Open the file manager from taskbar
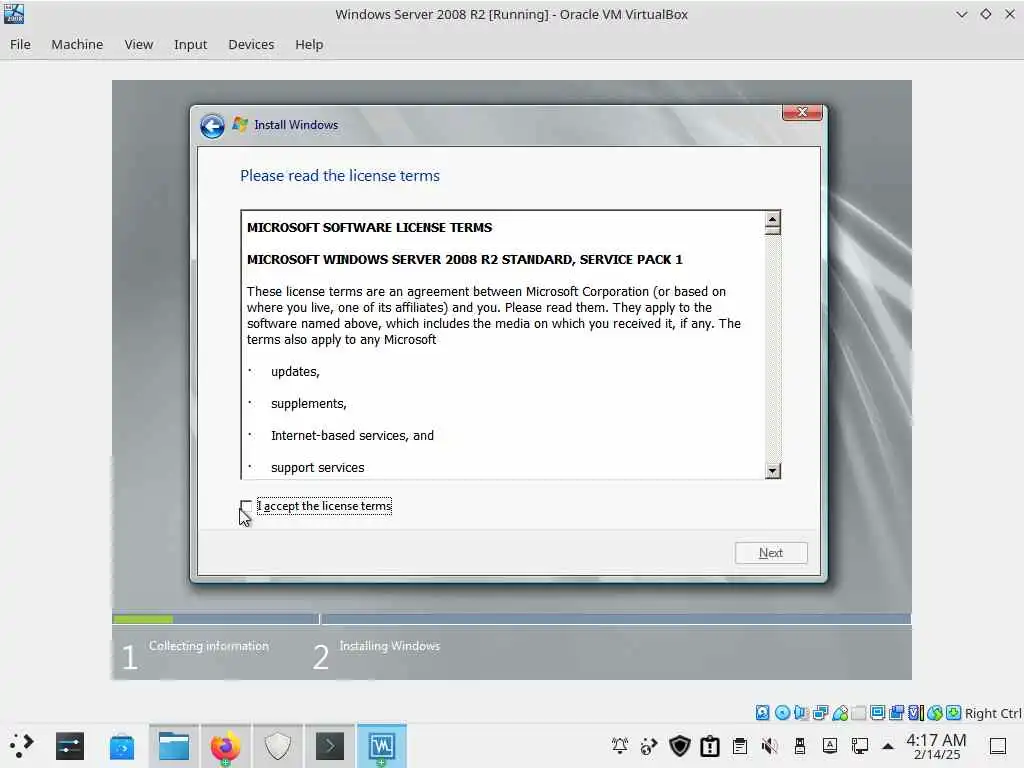The image size is (1024, 768). tap(174, 746)
